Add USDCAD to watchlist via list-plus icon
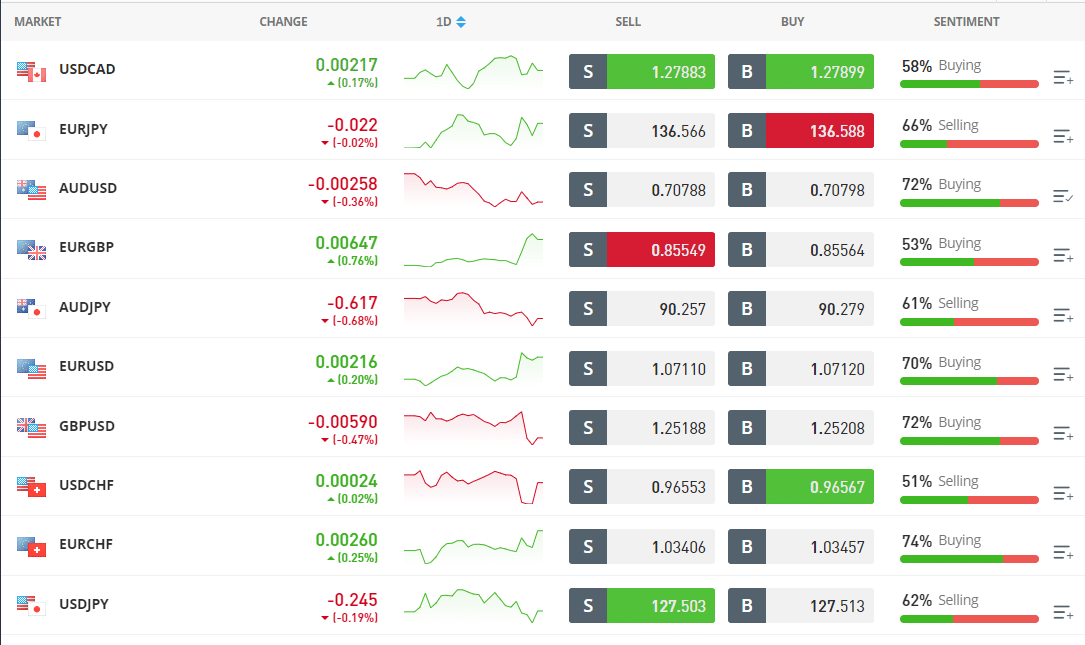 coord(1063,77)
